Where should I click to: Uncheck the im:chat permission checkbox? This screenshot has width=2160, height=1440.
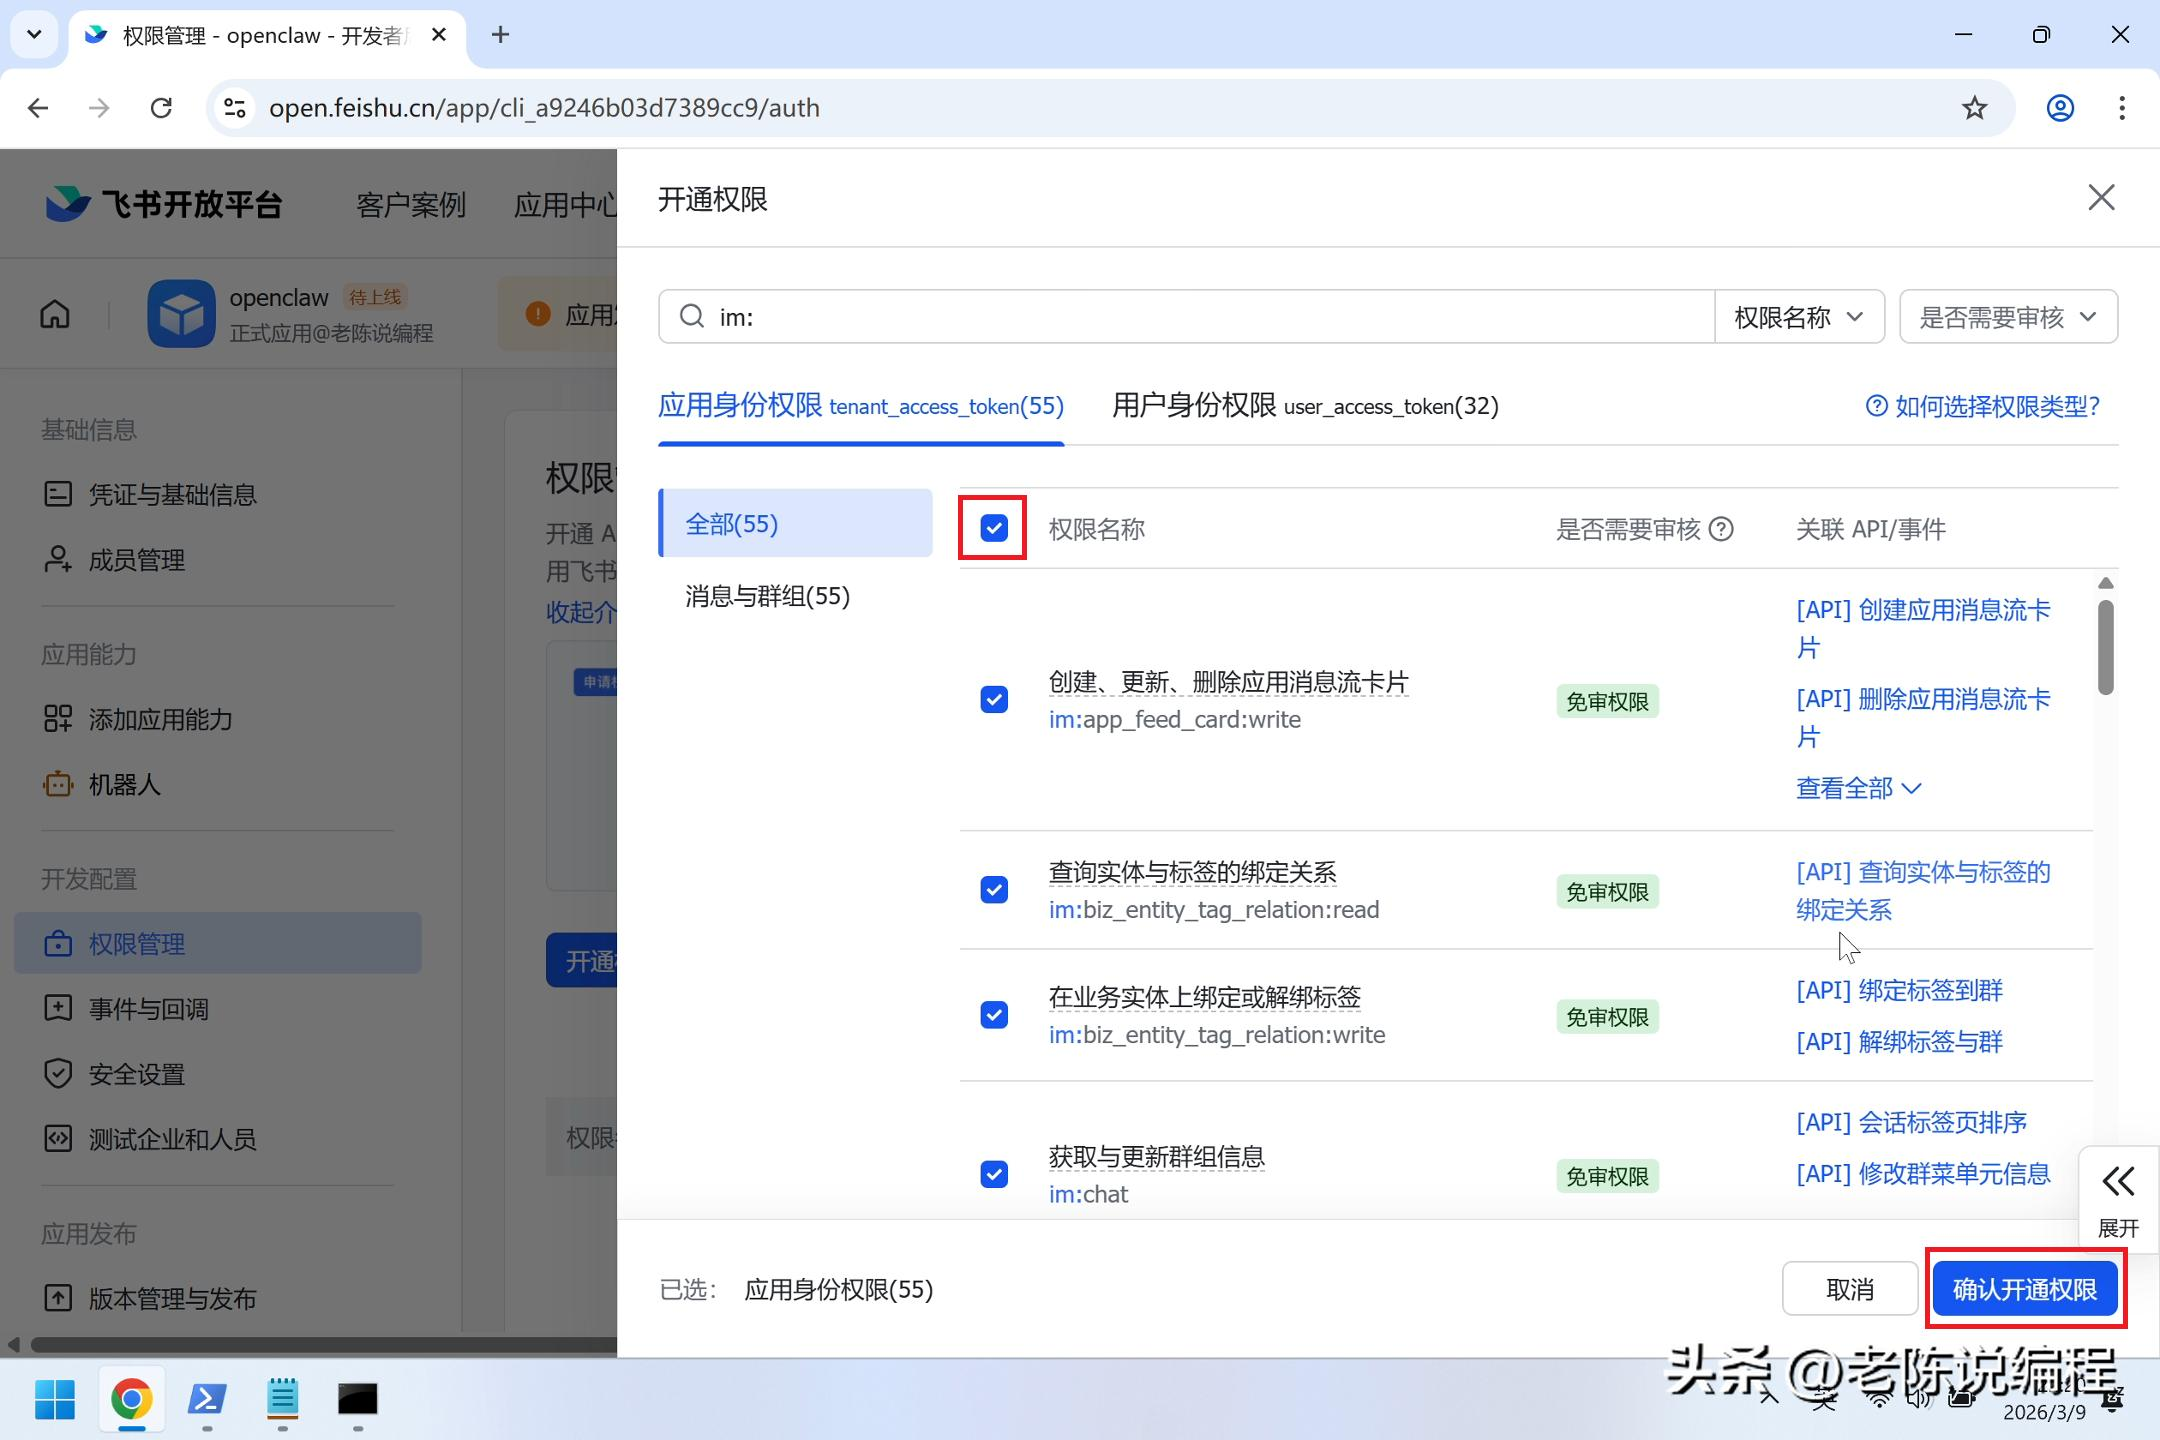(994, 1174)
